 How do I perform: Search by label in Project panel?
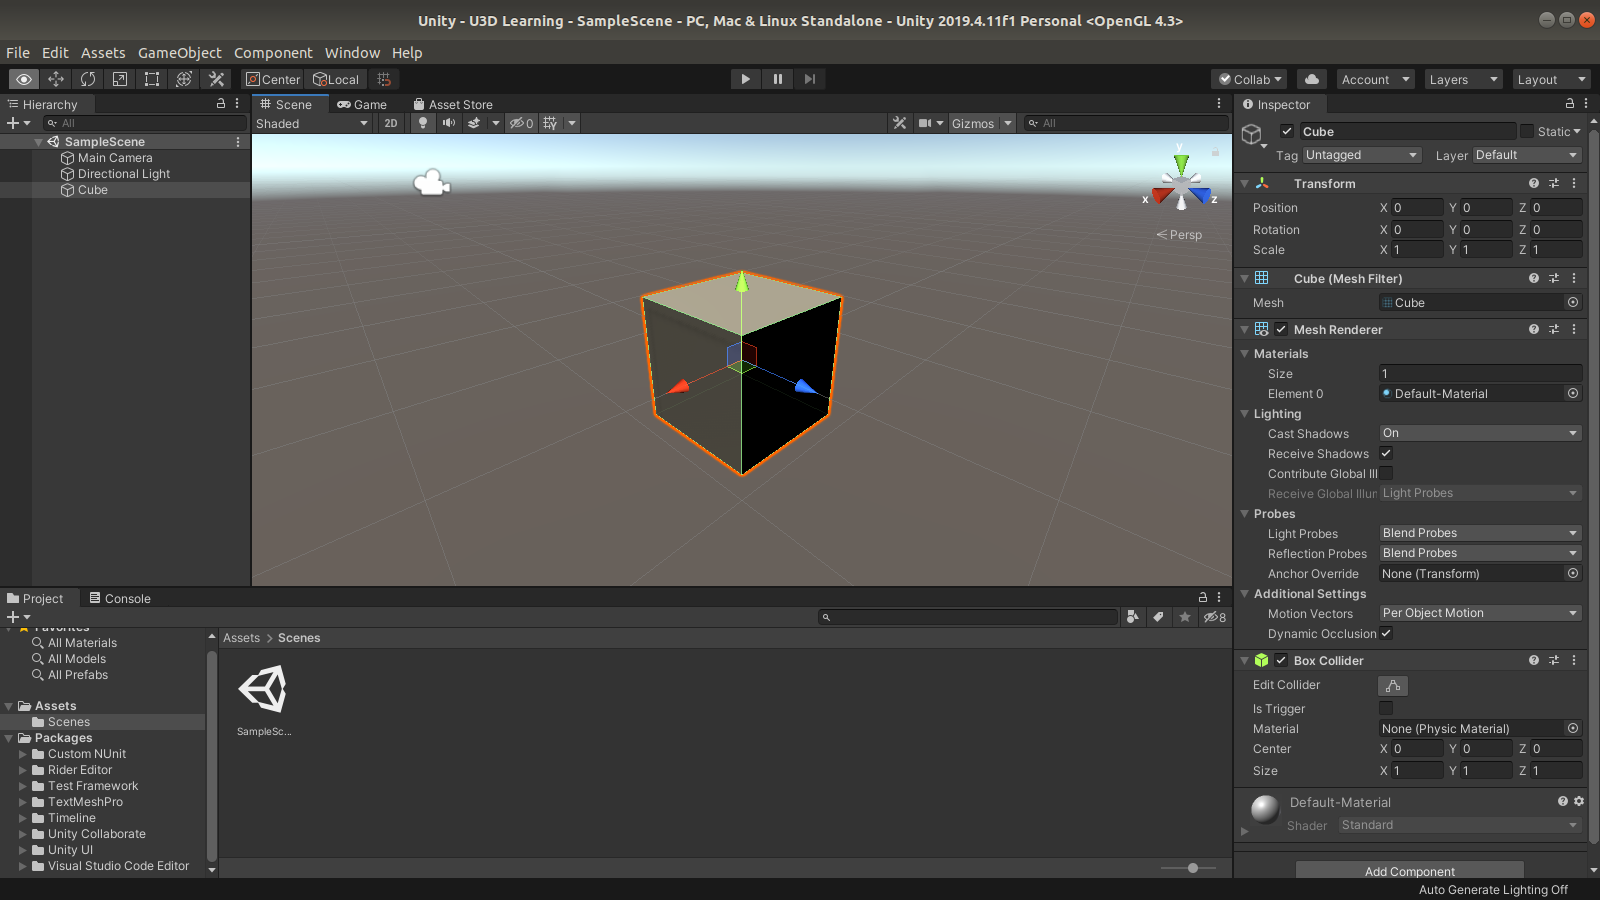[1158, 617]
